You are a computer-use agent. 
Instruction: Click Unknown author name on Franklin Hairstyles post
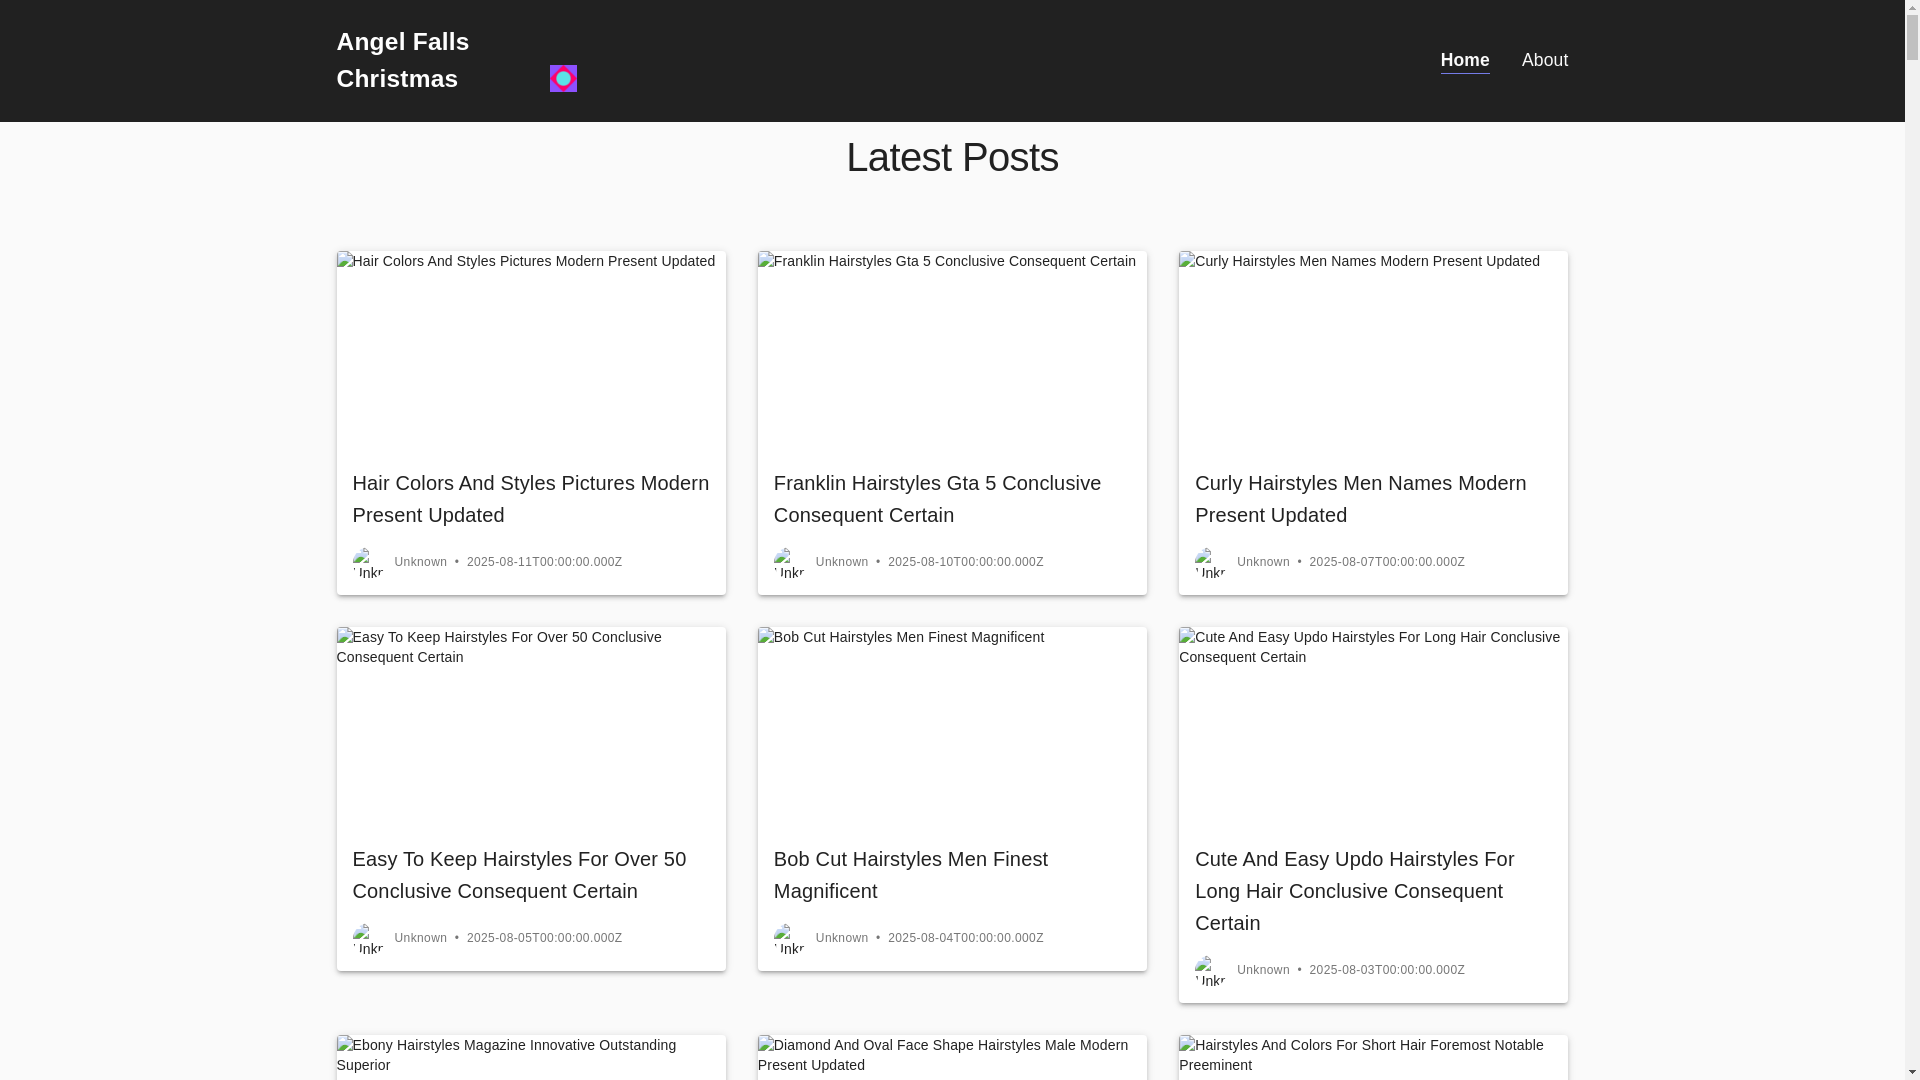coord(842,562)
